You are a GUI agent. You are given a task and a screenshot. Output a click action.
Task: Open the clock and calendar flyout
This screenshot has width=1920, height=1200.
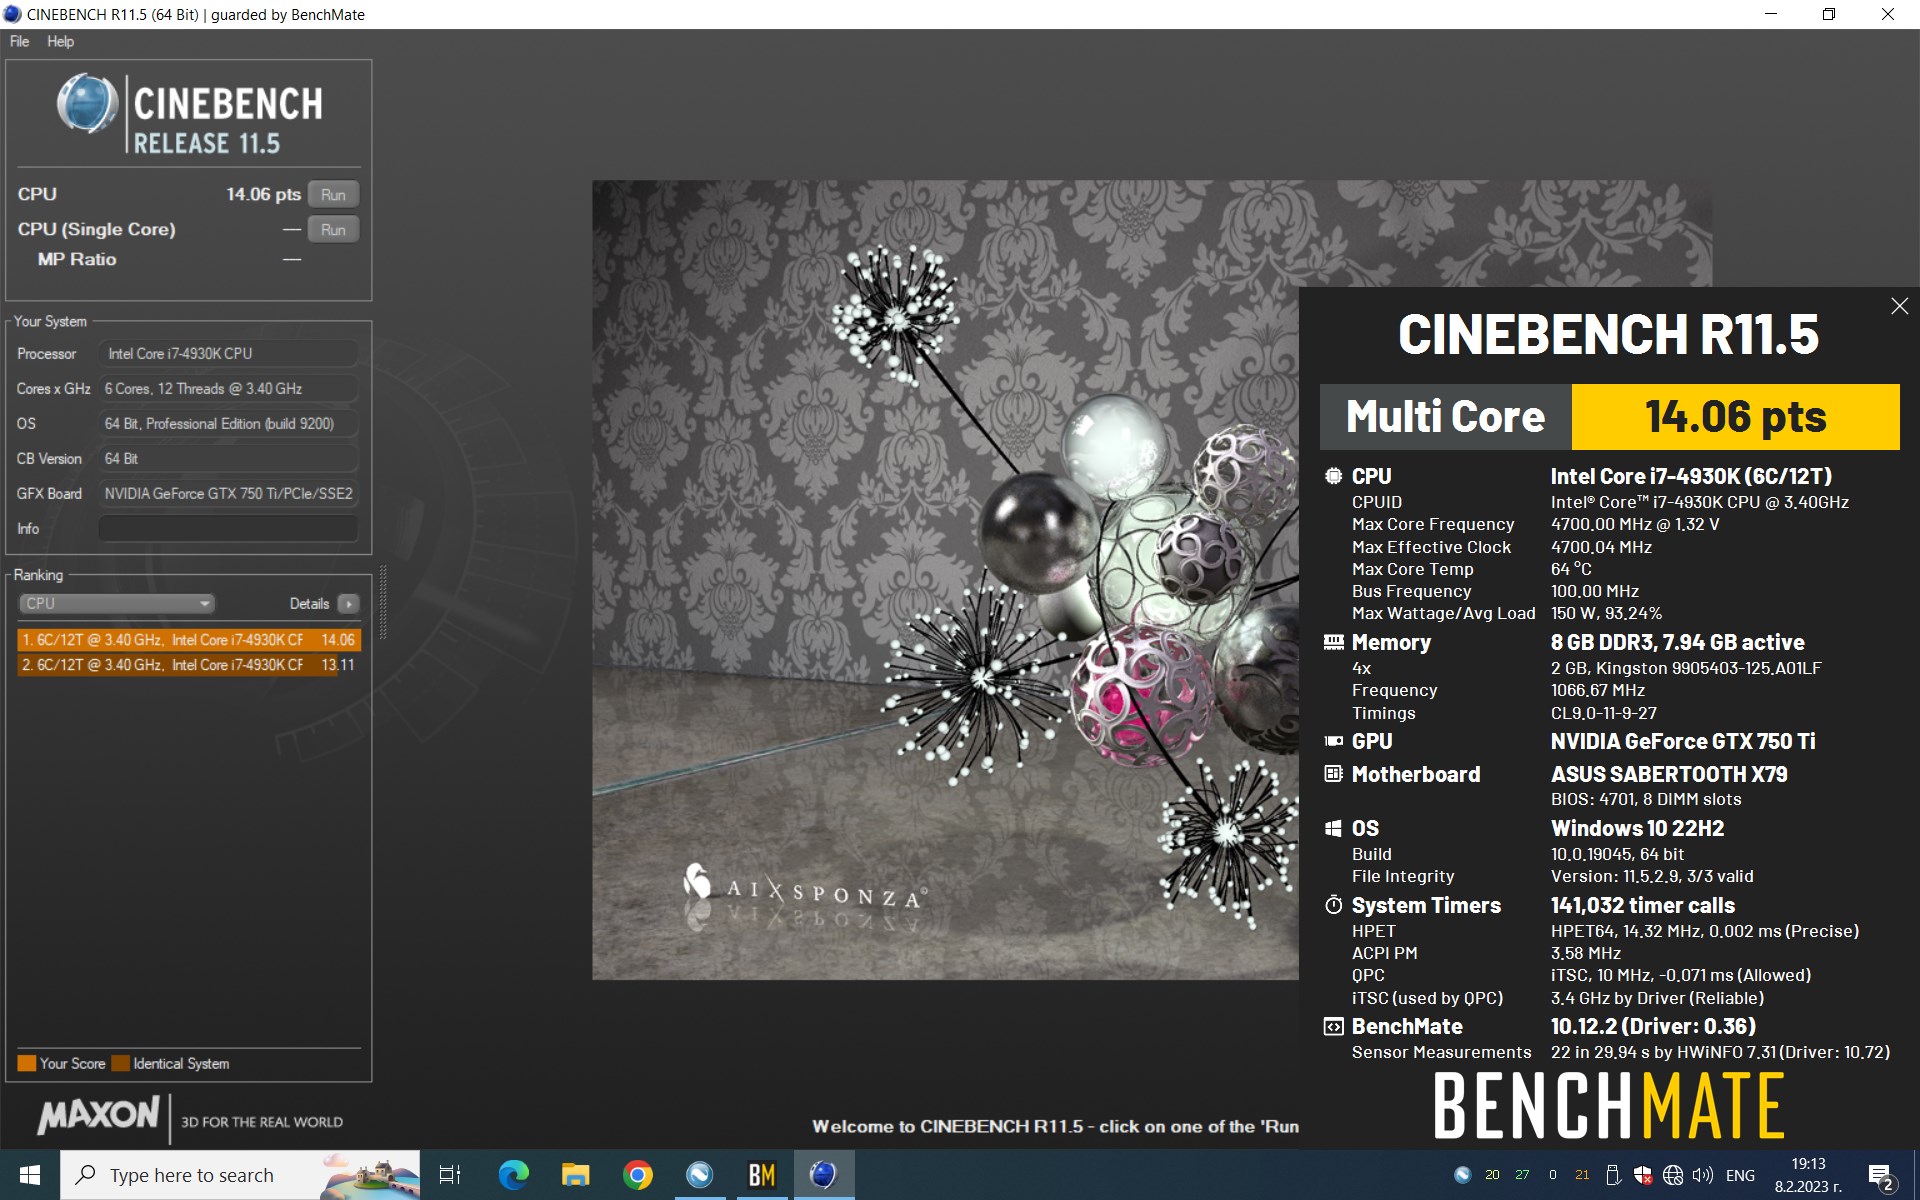pyautogui.click(x=1808, y=1175)
